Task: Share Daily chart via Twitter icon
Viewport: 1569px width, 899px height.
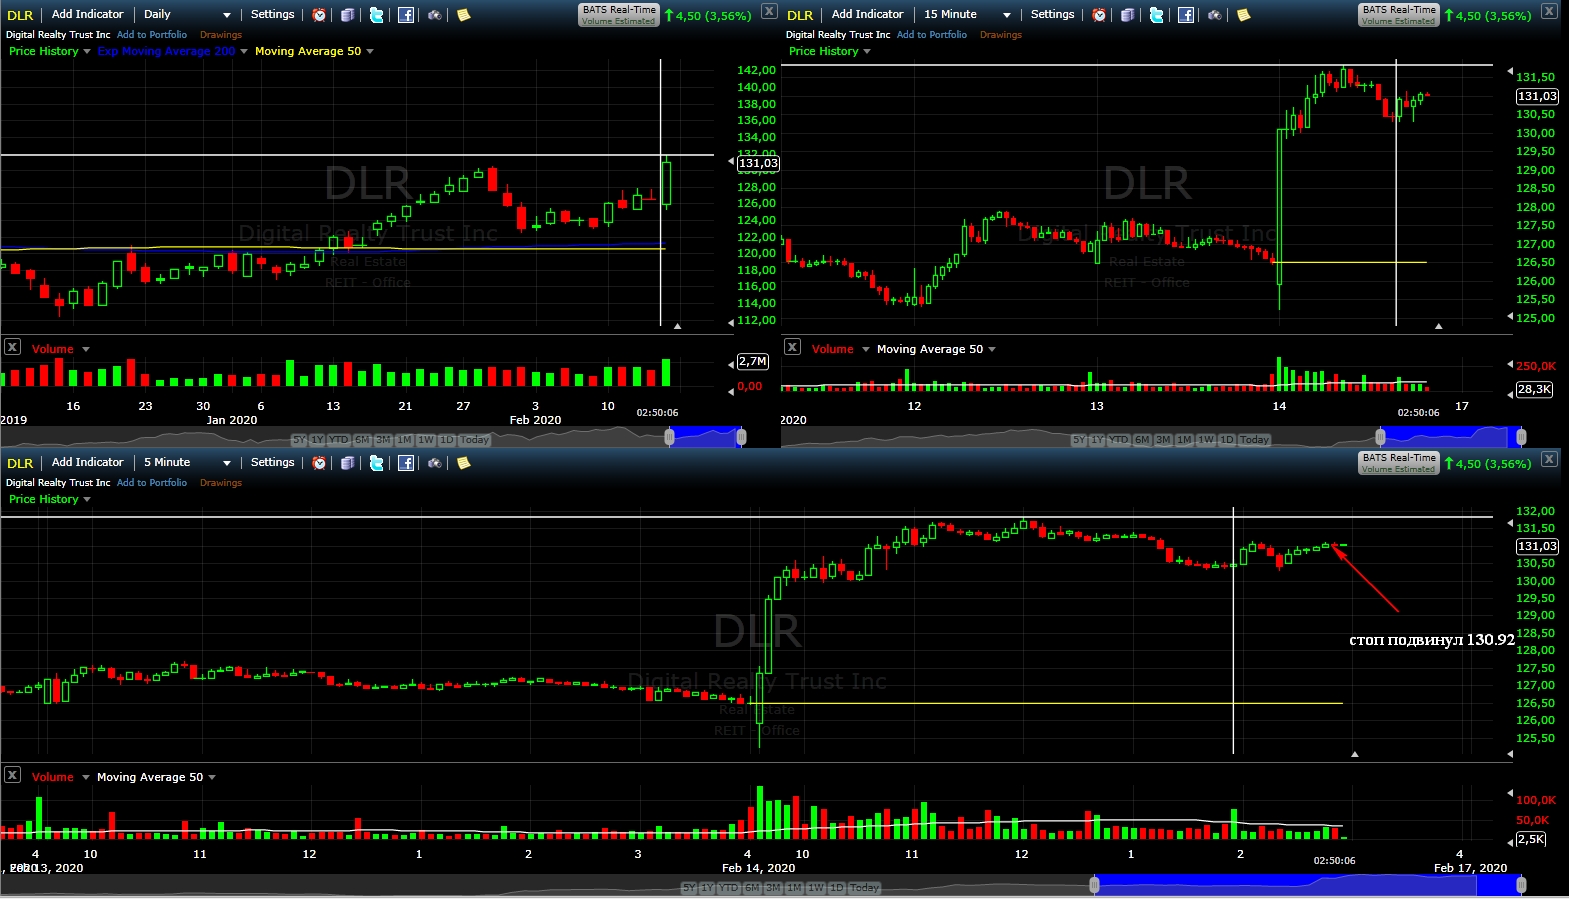Action: pos(376,15)
